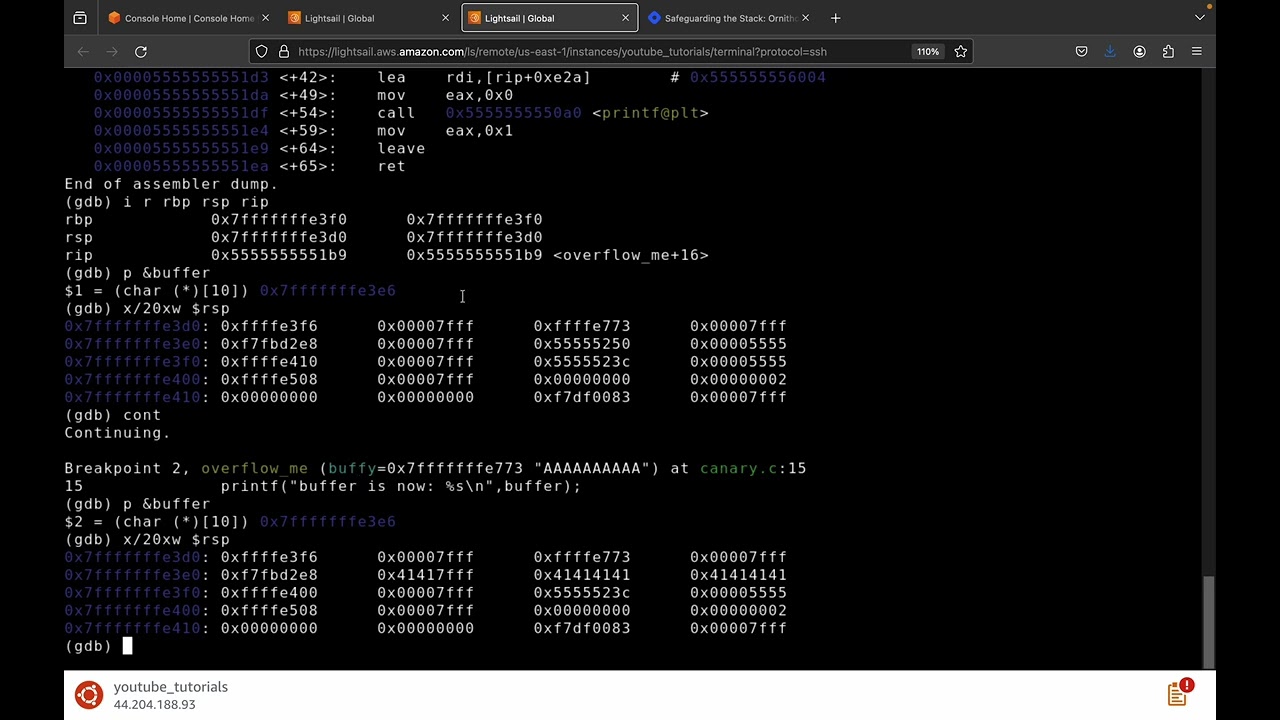Reset the 110% zoom level

coord(928,52)
